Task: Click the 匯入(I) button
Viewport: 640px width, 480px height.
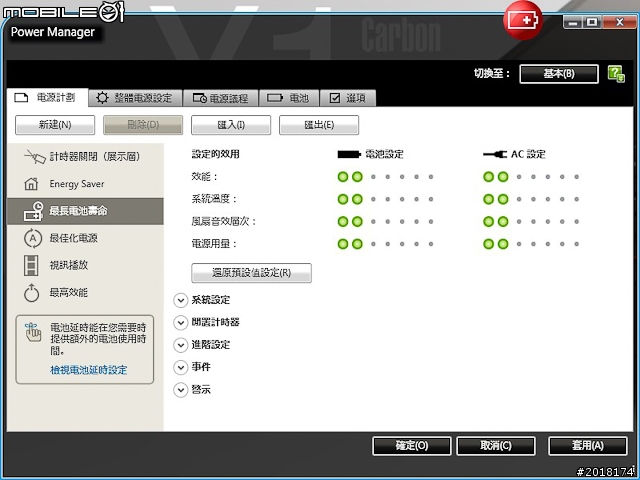Action: (x=231, y=125)
